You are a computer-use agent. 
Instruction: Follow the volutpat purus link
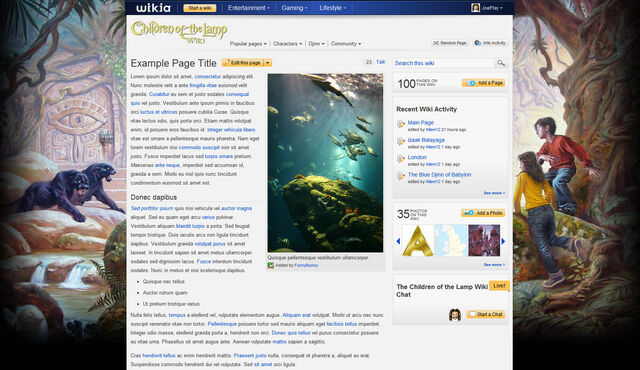[x=210, y=244]
